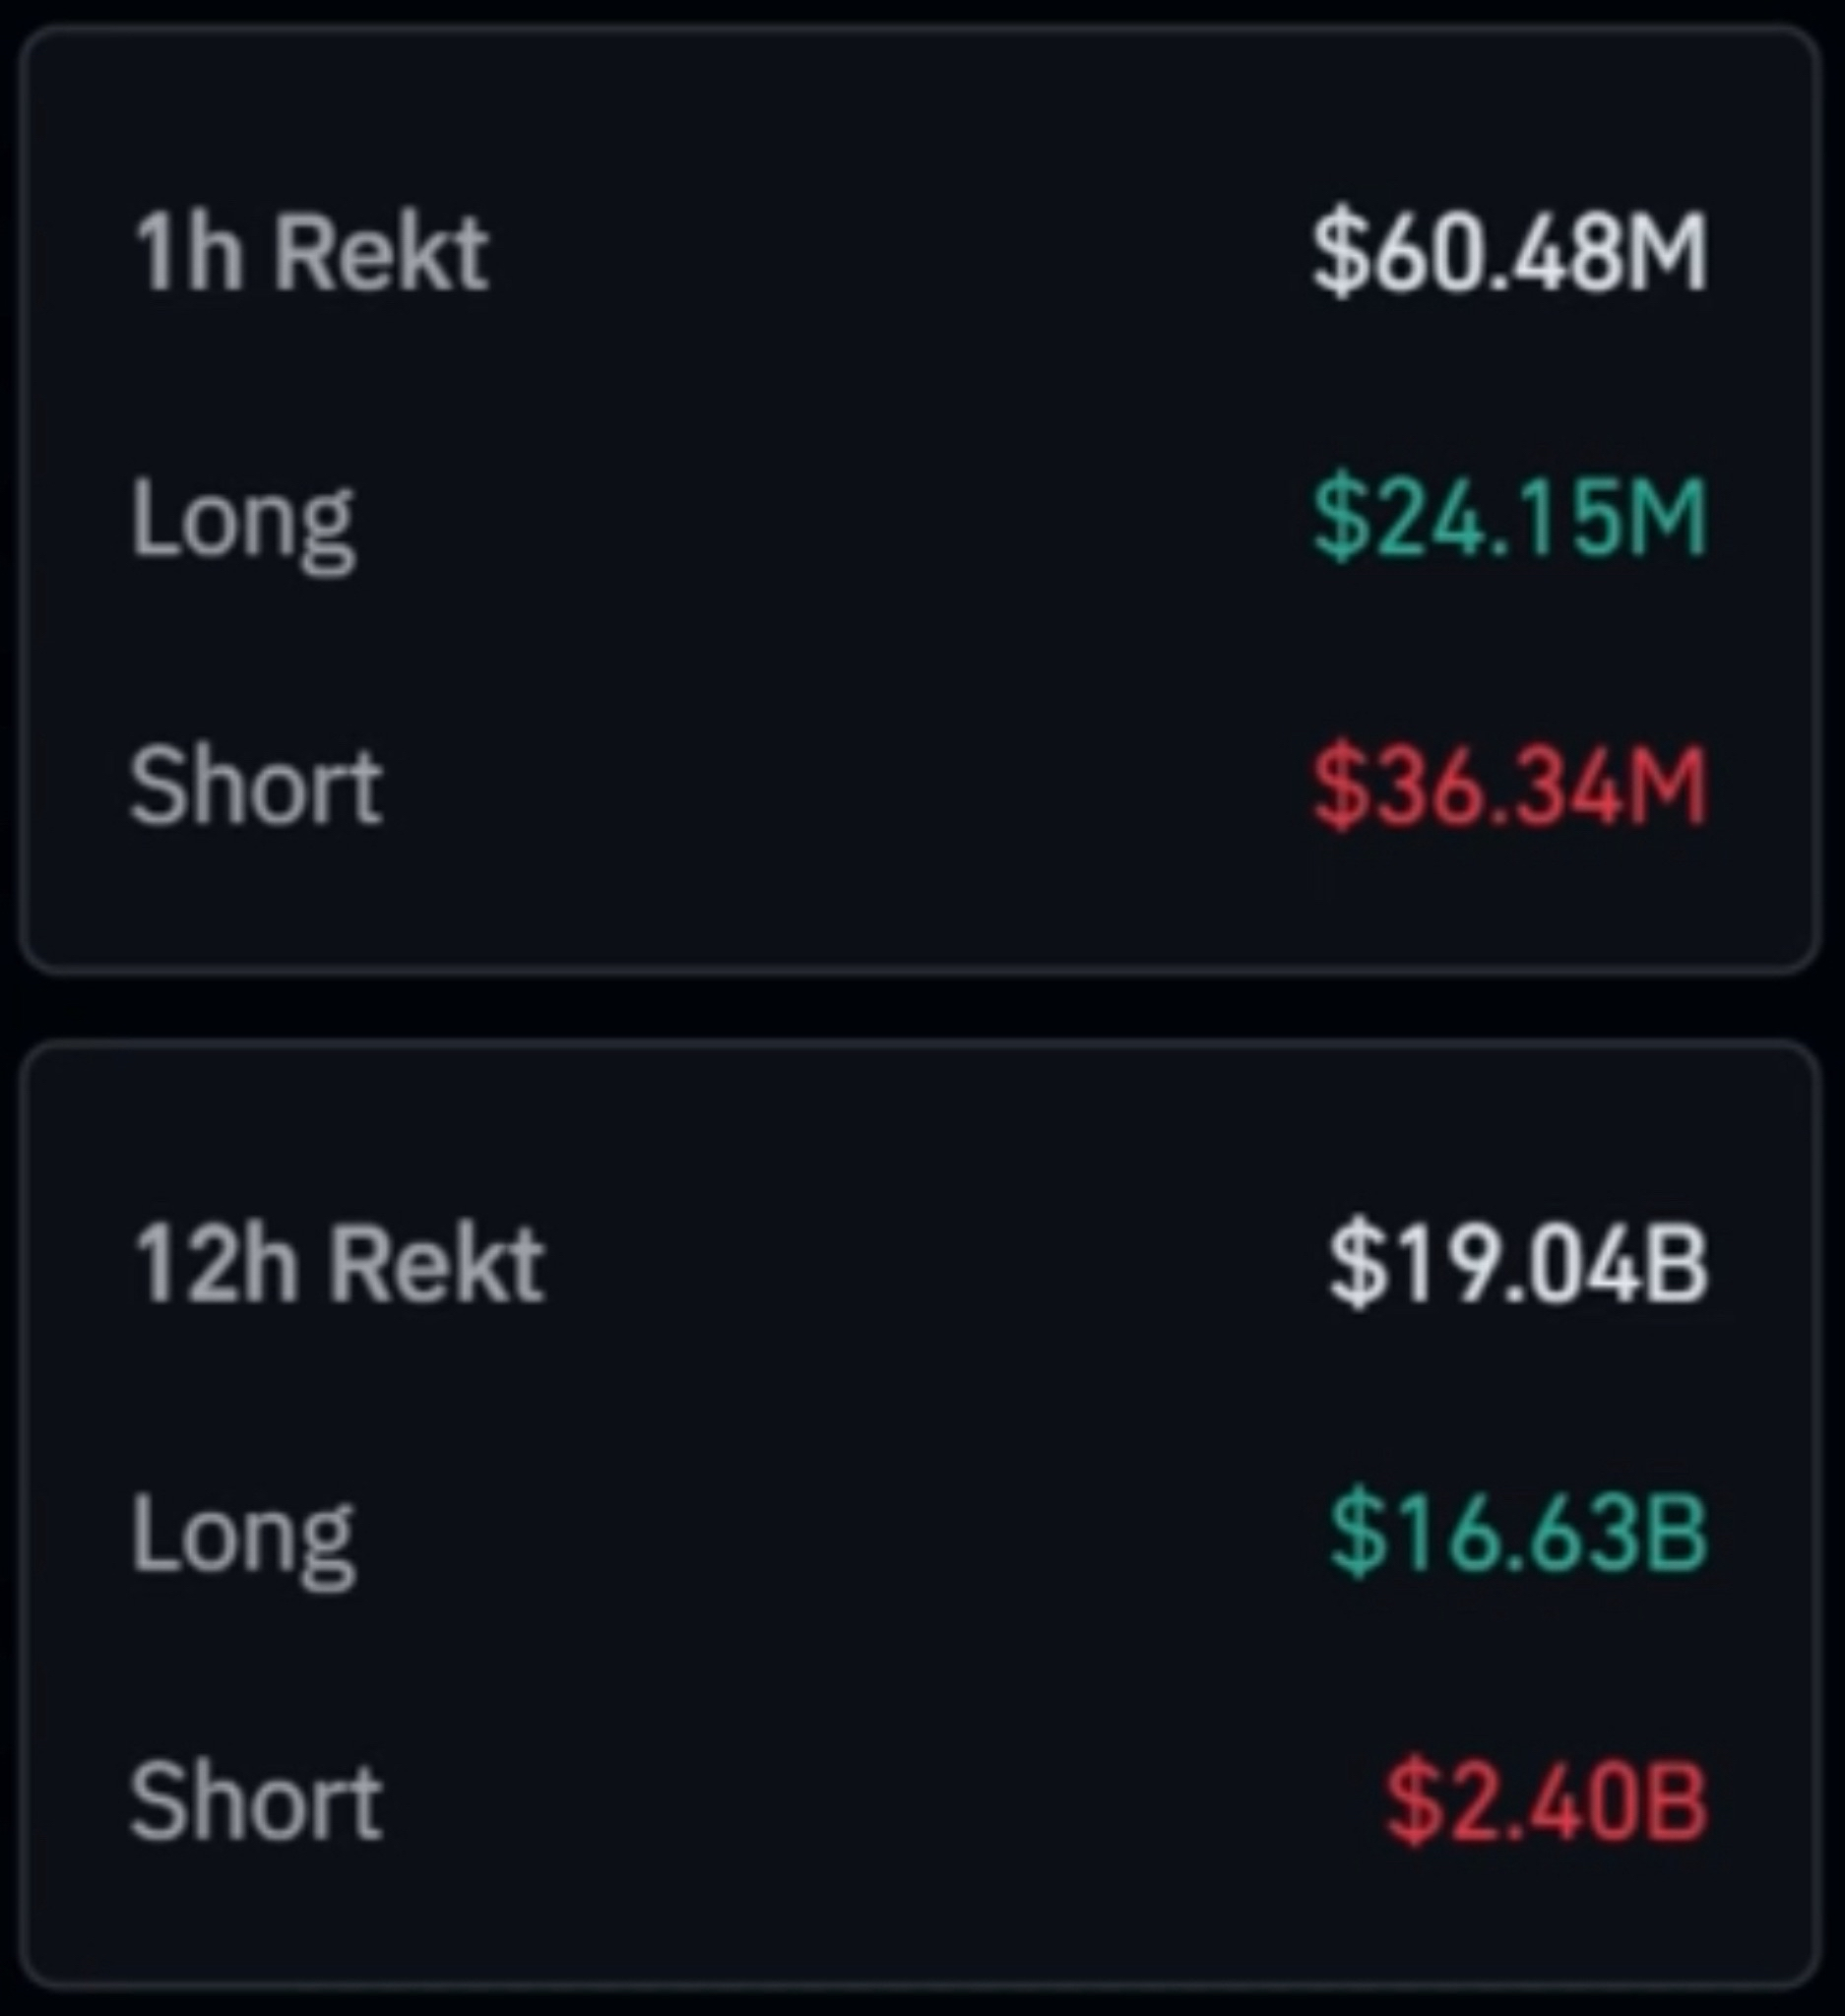Click the Short label in 12h card

coord(255,1802)
